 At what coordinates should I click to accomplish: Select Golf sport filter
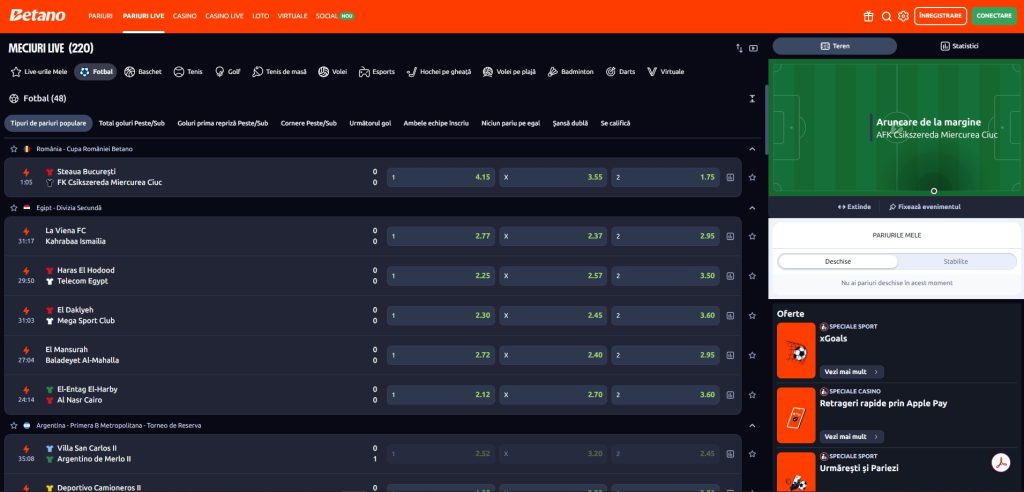coord(228,72)
